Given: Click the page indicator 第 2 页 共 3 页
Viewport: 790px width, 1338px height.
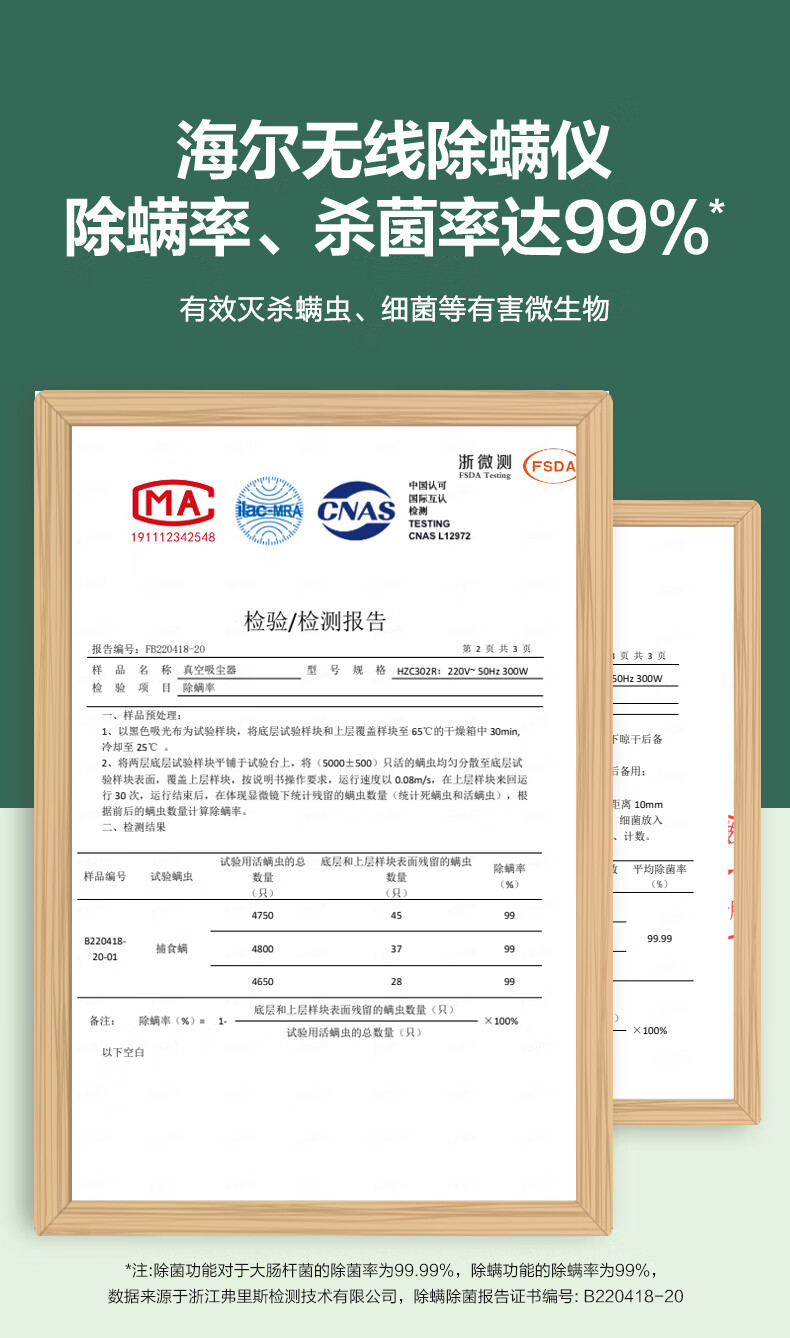Looking at the screenshot, I should click(x=496, y=649).
